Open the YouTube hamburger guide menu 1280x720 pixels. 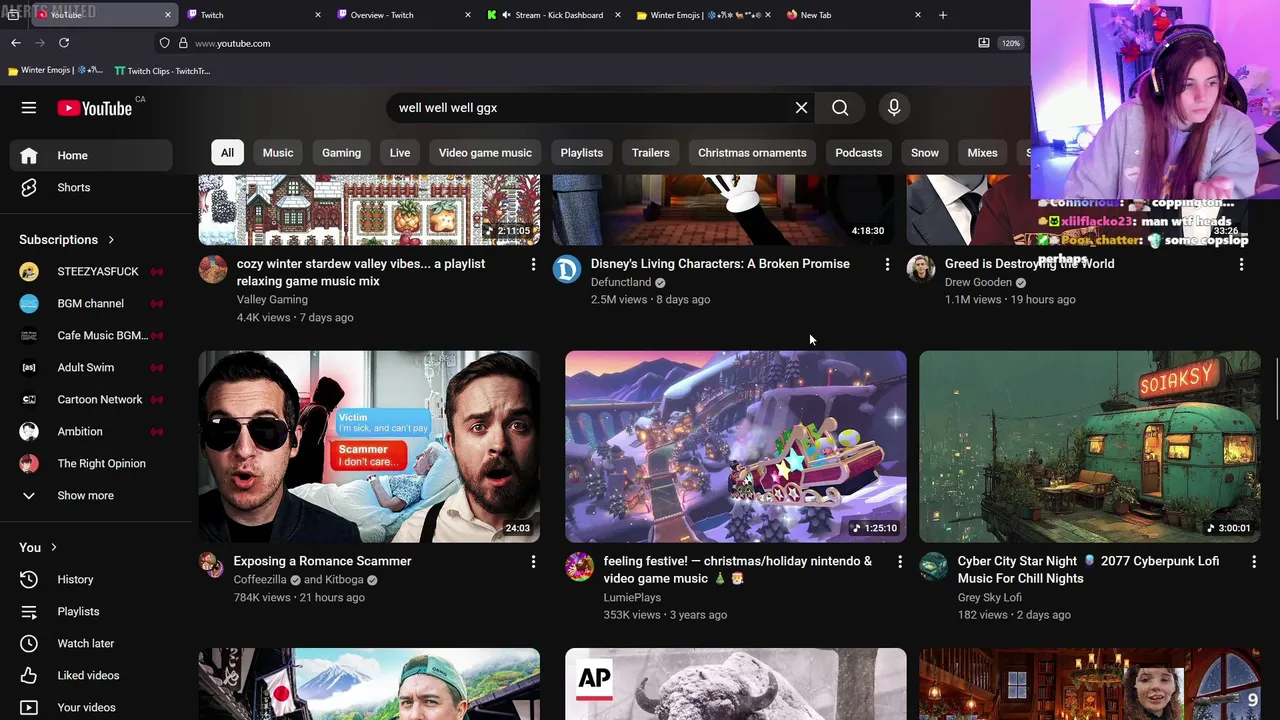click(x=29, y=108)
